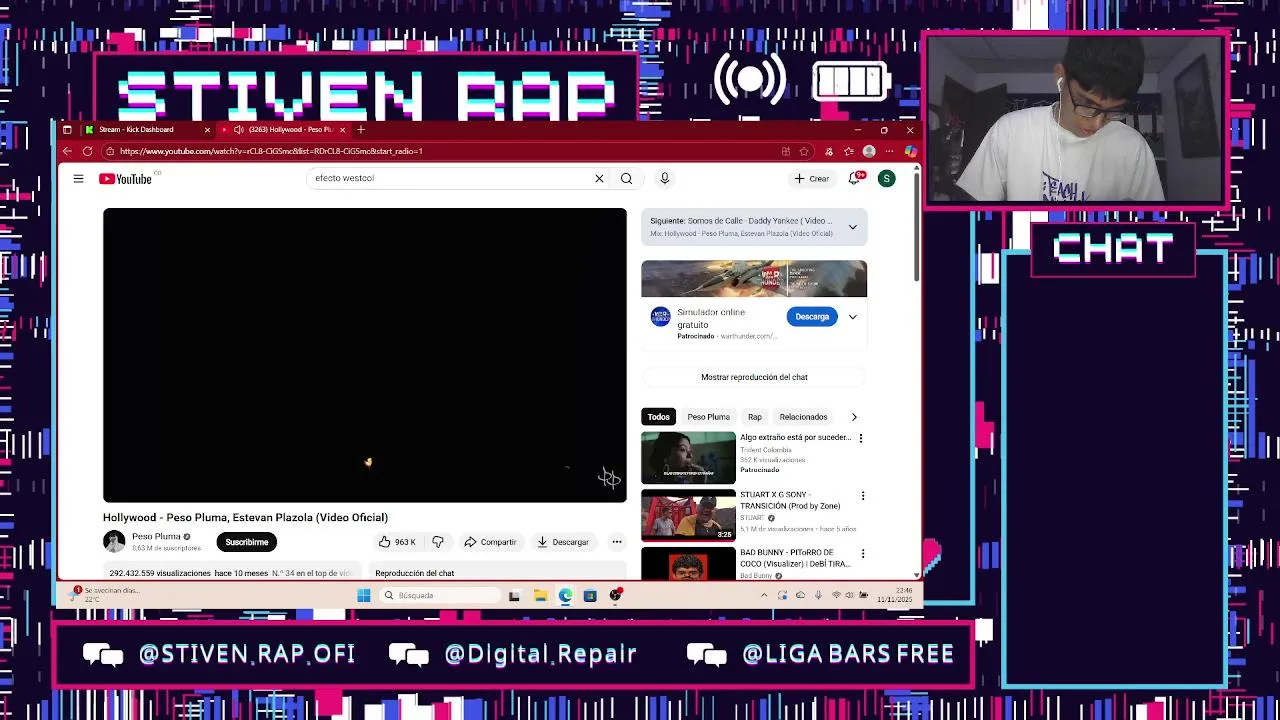Image resolution: width=1280 pixels, height=720 pixels.
Task: Click the Compartir button
Action: tap(490, 542)
